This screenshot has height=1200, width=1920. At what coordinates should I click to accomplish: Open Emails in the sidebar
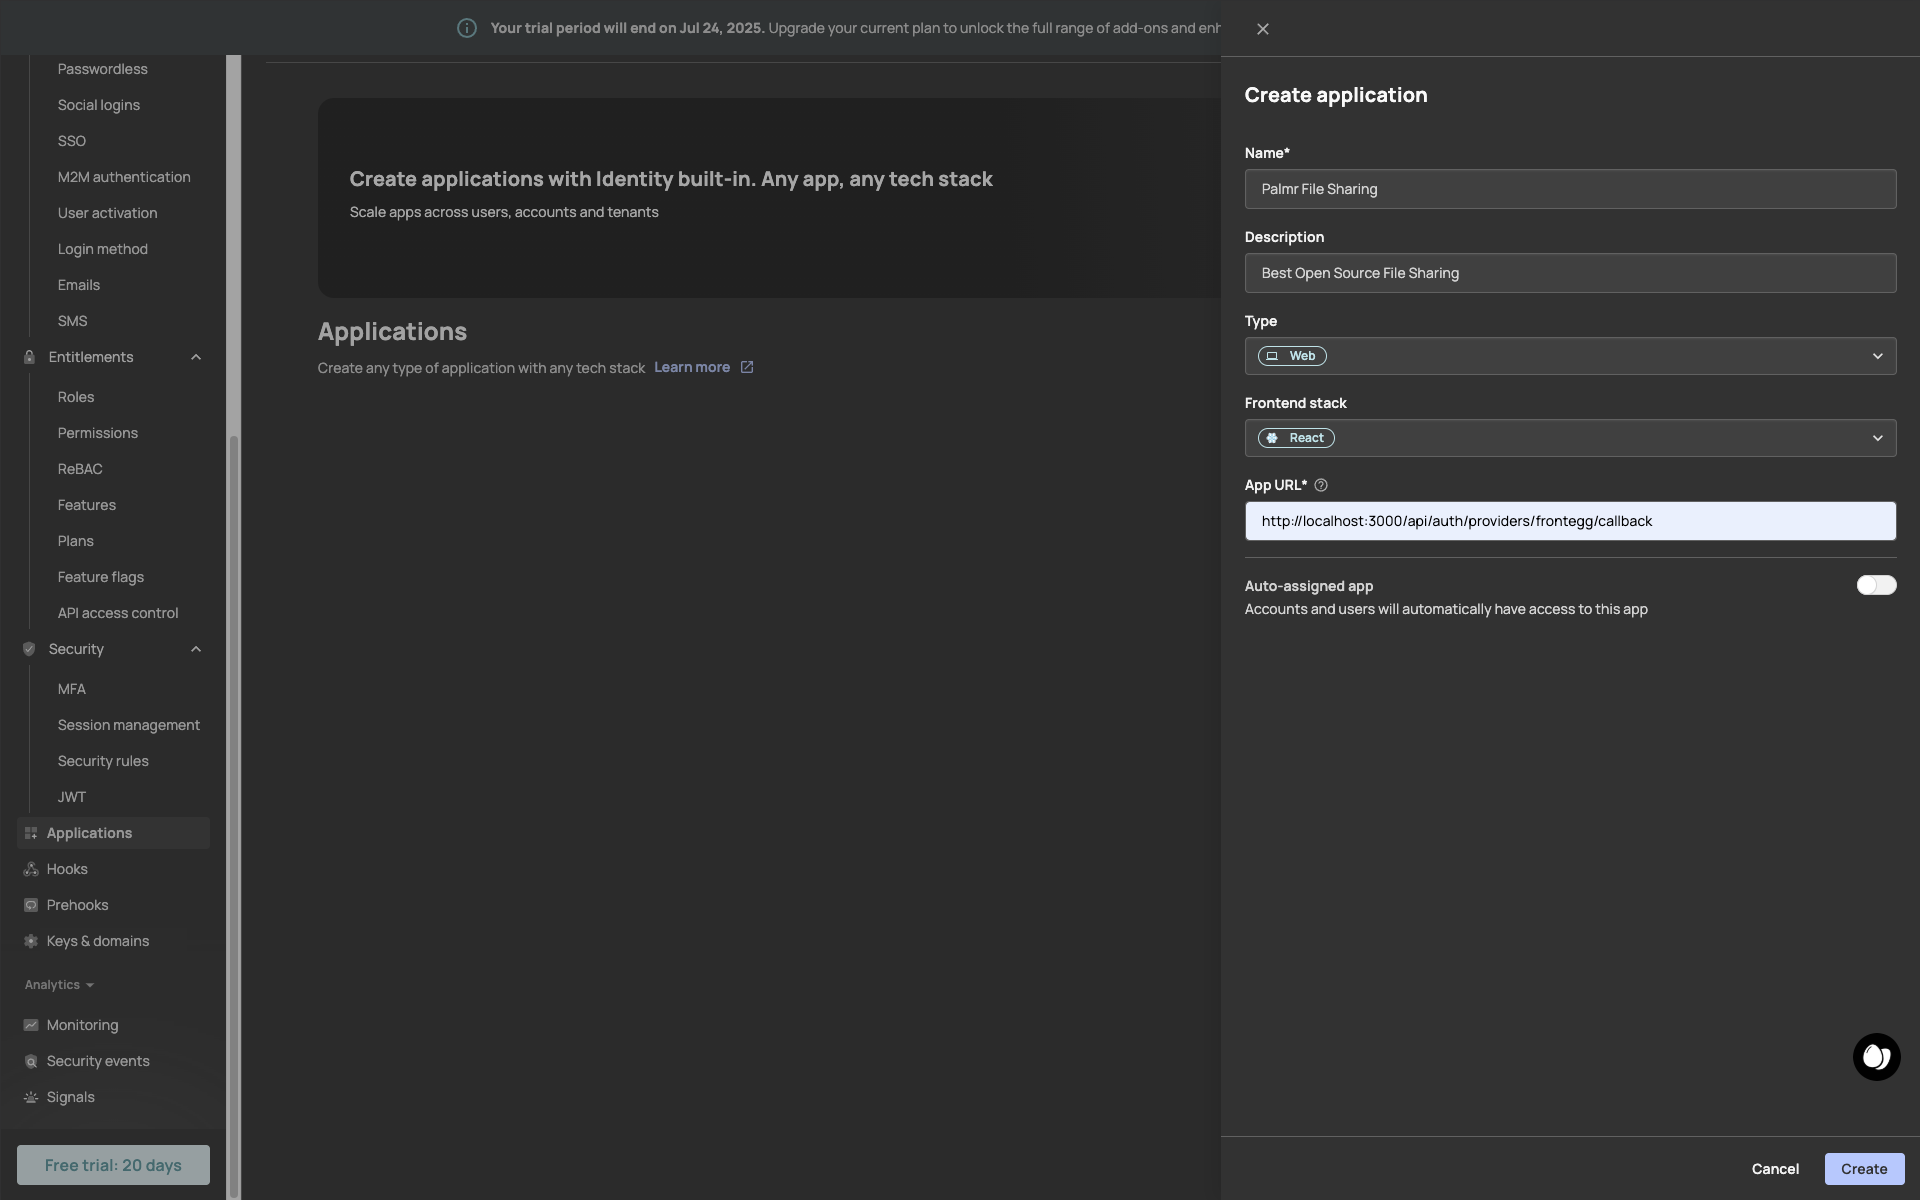[79, 285]
